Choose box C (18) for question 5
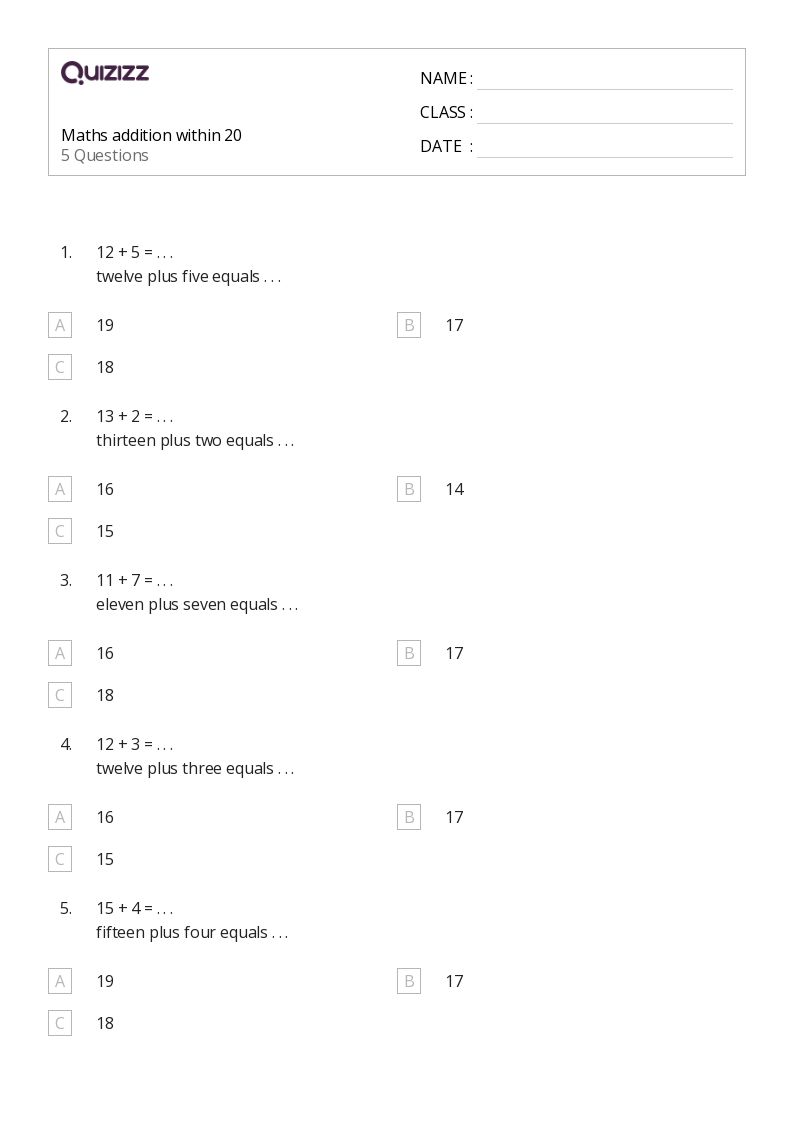The height and width of the screenshot is (1123, 794). [60, 1023]
